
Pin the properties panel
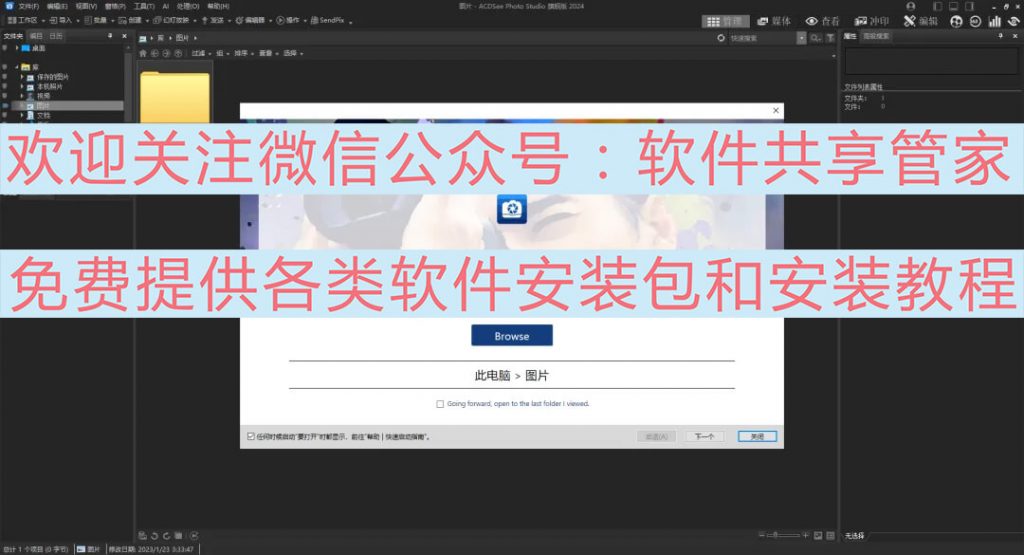pyautogui.click(x=1000, y=36)
